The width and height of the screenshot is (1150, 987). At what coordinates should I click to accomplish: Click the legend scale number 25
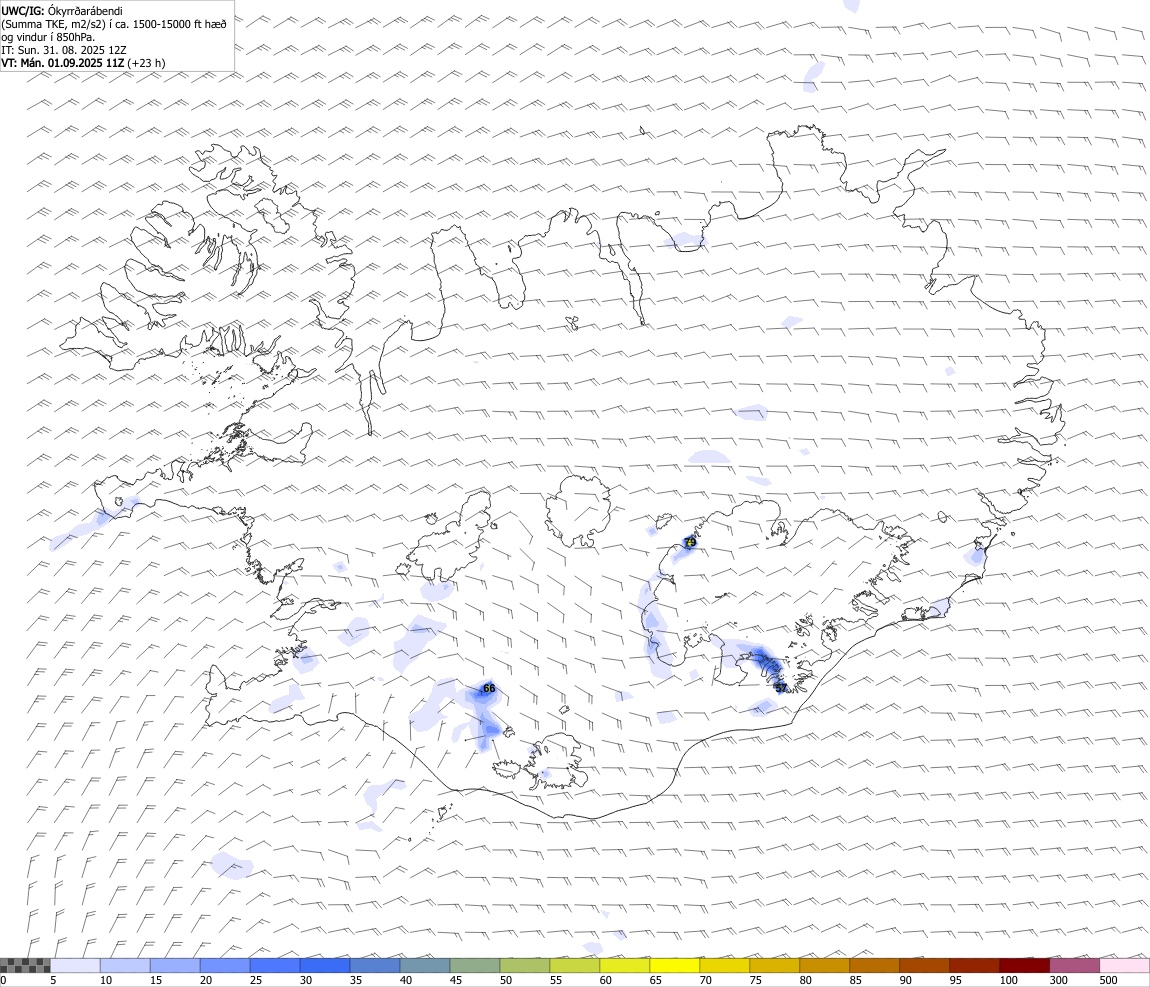pos(256,980)
